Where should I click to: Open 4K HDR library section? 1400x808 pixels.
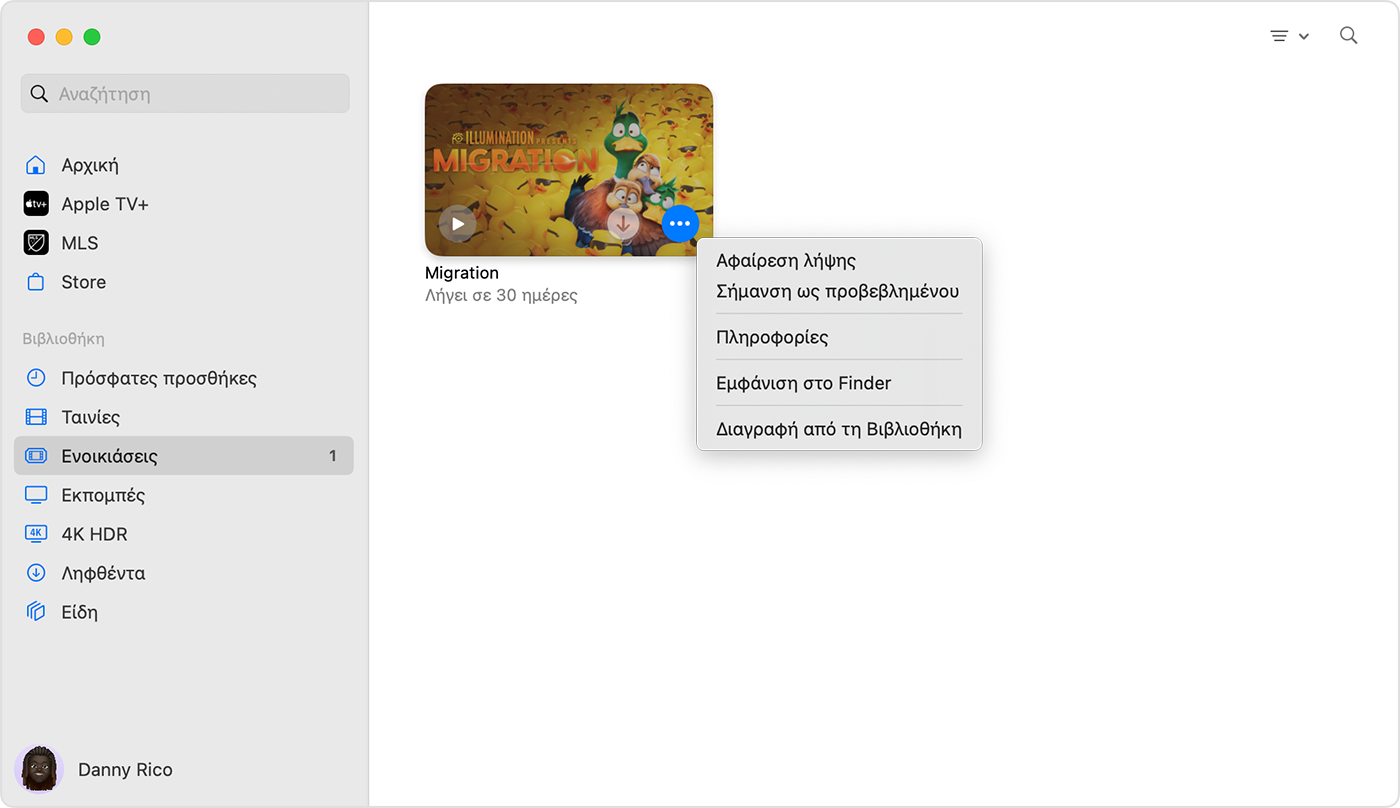[x=94, y=534]
